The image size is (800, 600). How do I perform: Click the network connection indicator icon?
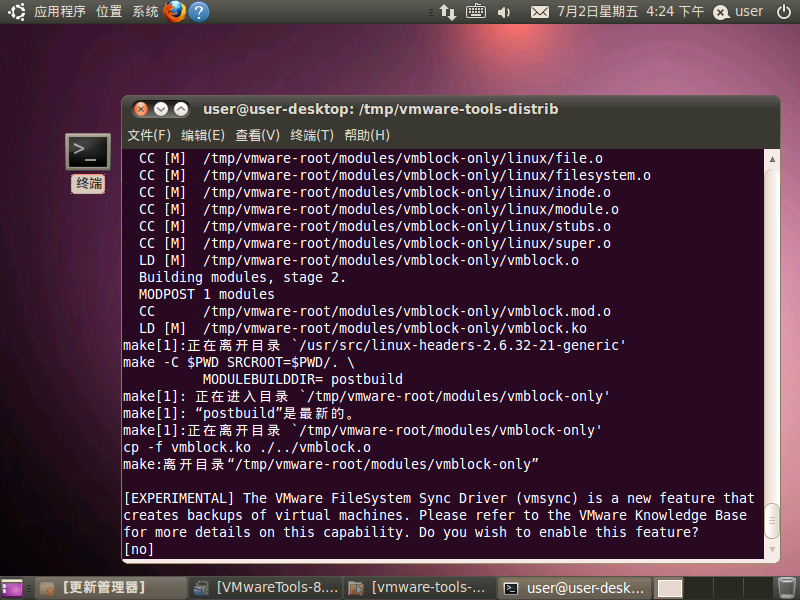(447, 12)
